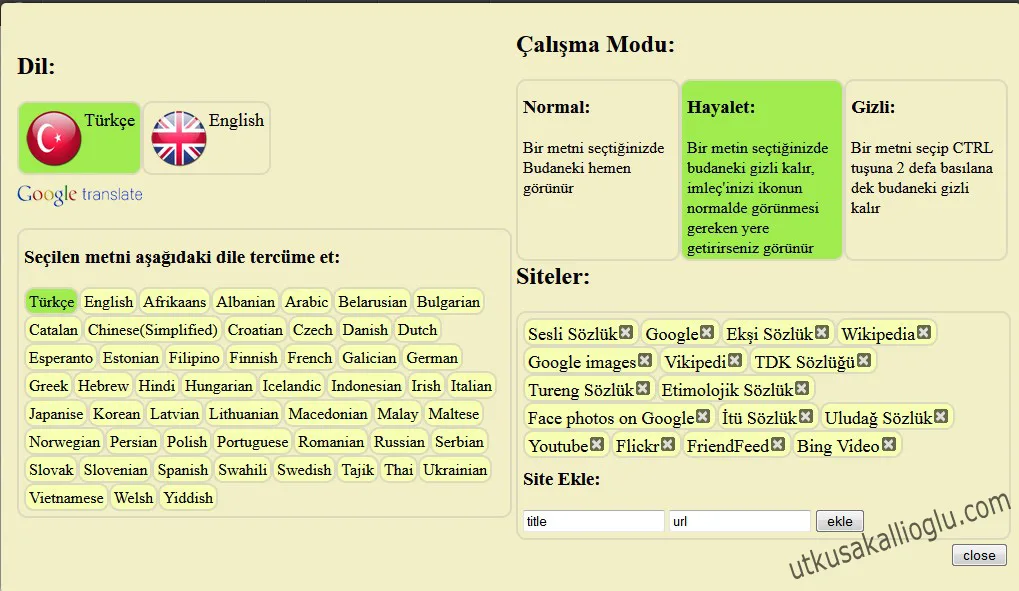The width and height of the screenshot is (1019, 591).
Task: Remove Ekşi Sözlük via its x icon
Action: click(x=822, y=333)
